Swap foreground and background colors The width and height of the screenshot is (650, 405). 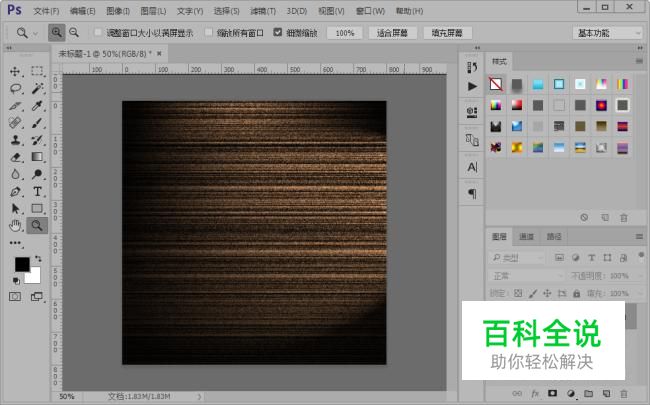pos(38,259)
